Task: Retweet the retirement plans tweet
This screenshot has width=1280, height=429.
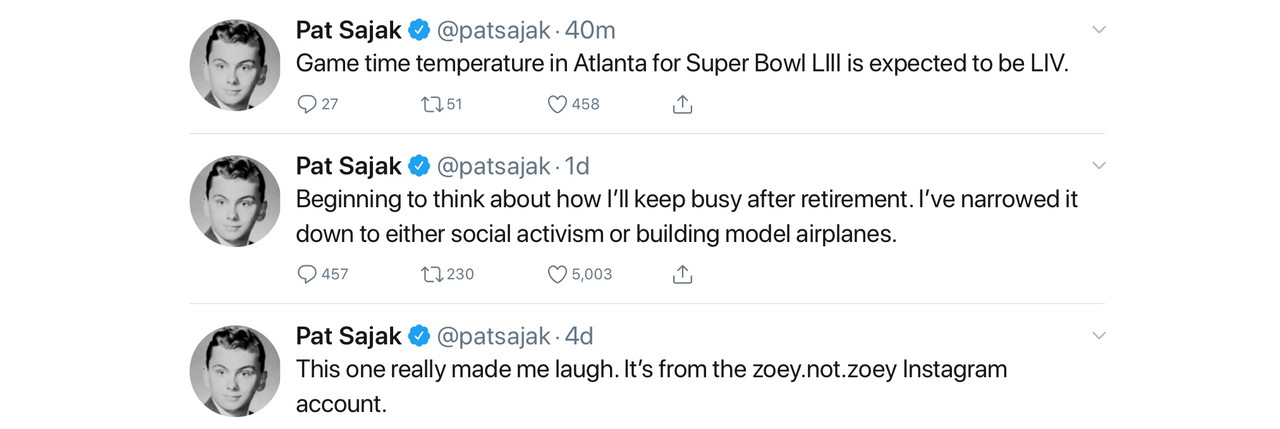Action: 432,274
